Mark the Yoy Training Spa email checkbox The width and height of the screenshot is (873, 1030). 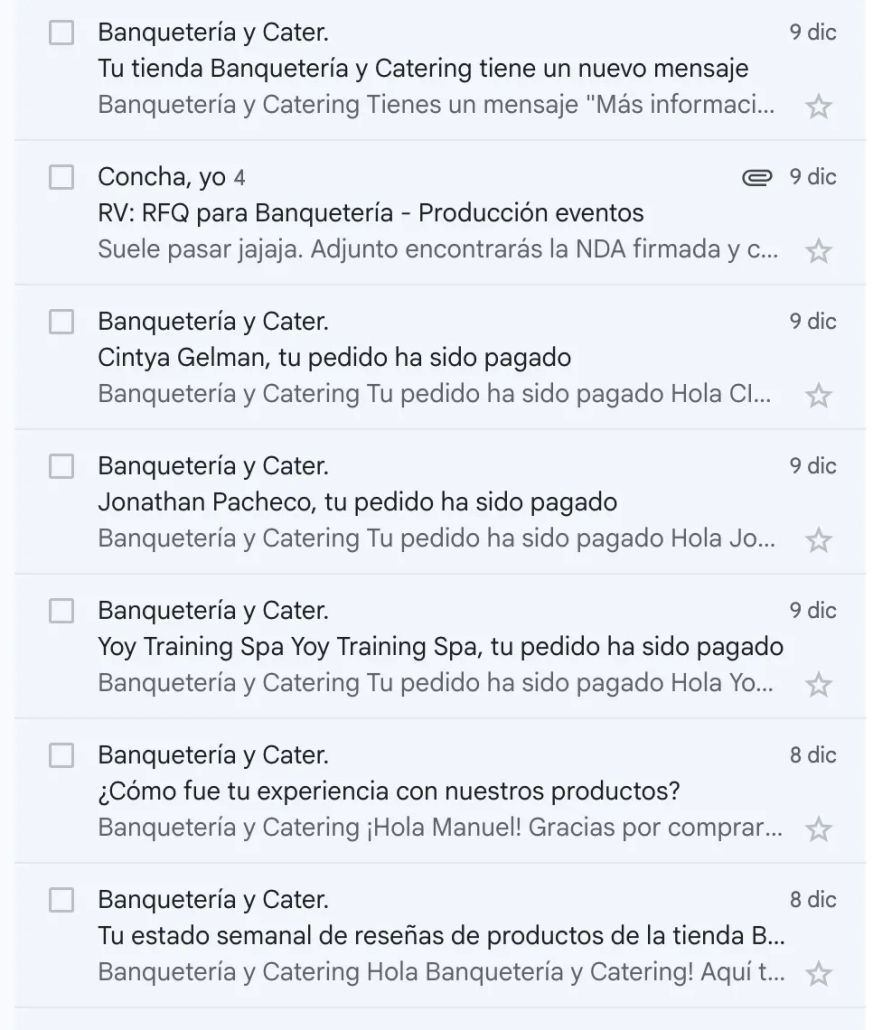pos(62,611)
